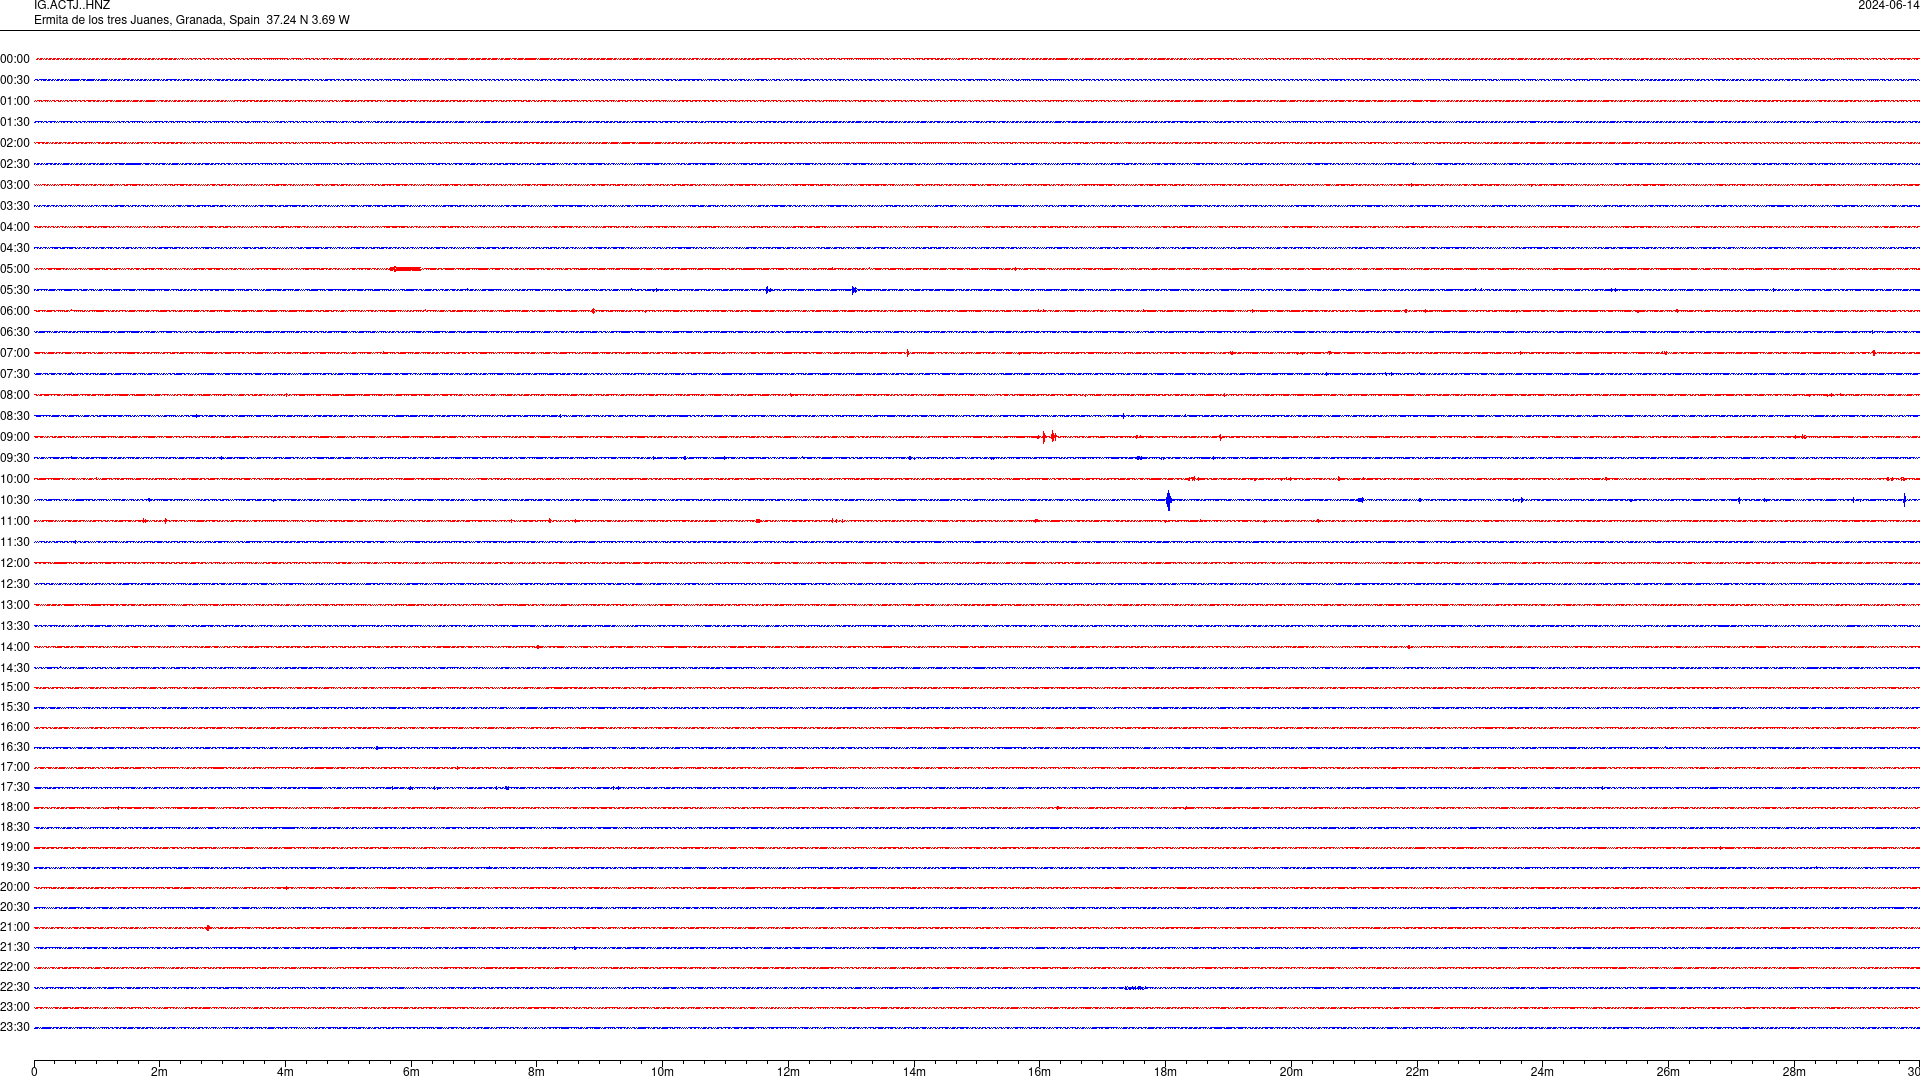Click the 04:00 trace time label

point(15,227)
